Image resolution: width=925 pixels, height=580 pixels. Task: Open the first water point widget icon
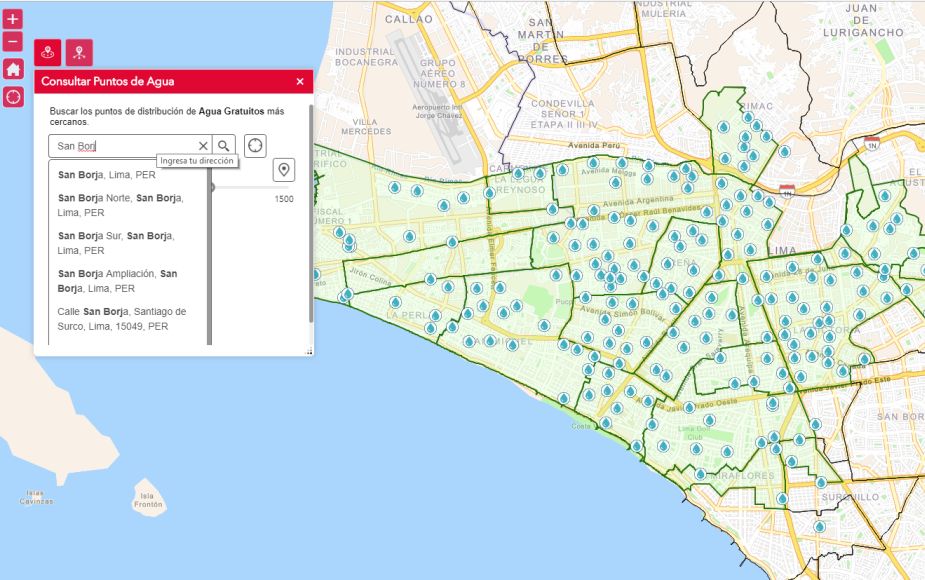48,53
